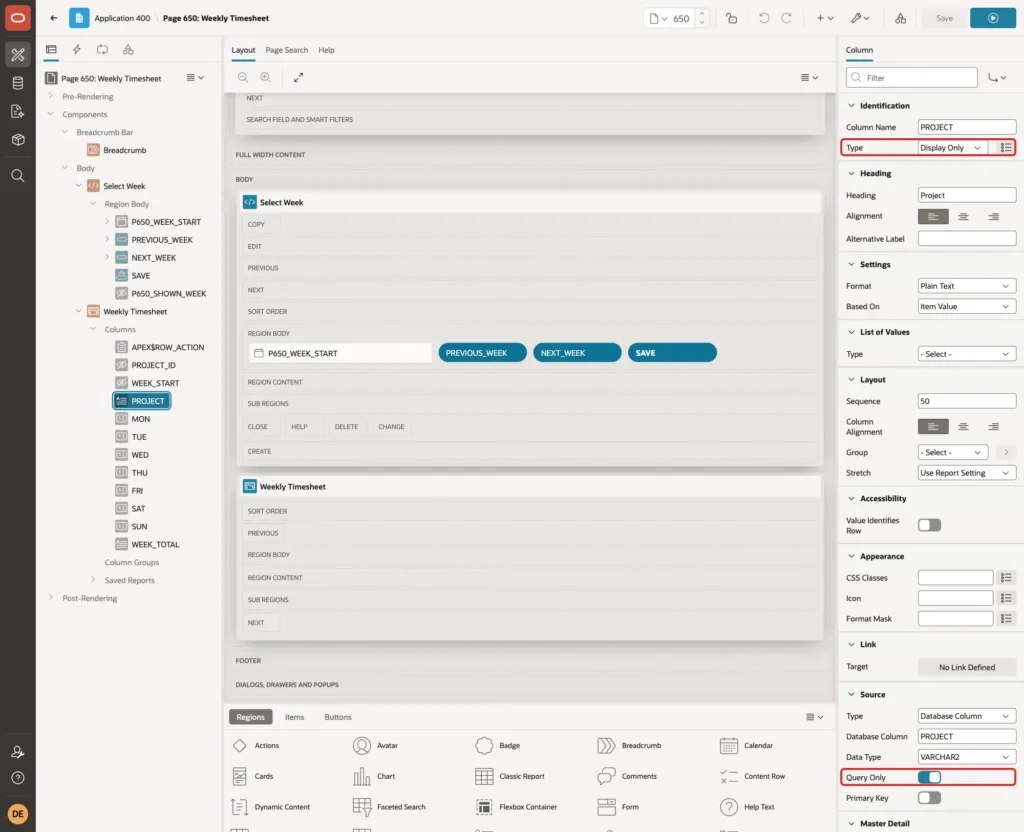The height and width of the screenshot is (832, 1024).
Task: Click the Application 400 breadcrumb
Action: pos(122,18)
